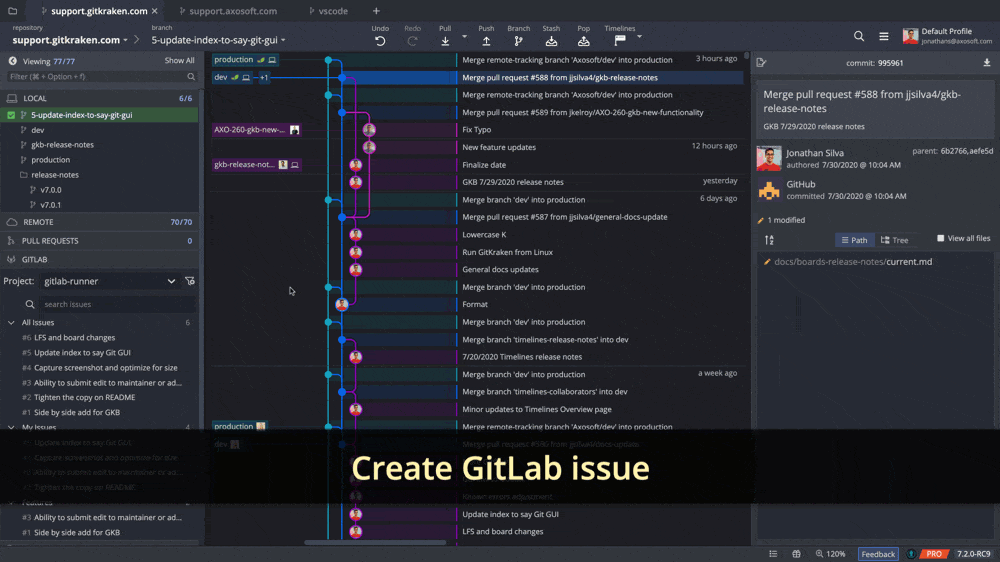
Task: Click the Redo toolbar icon
Action: 413,41
